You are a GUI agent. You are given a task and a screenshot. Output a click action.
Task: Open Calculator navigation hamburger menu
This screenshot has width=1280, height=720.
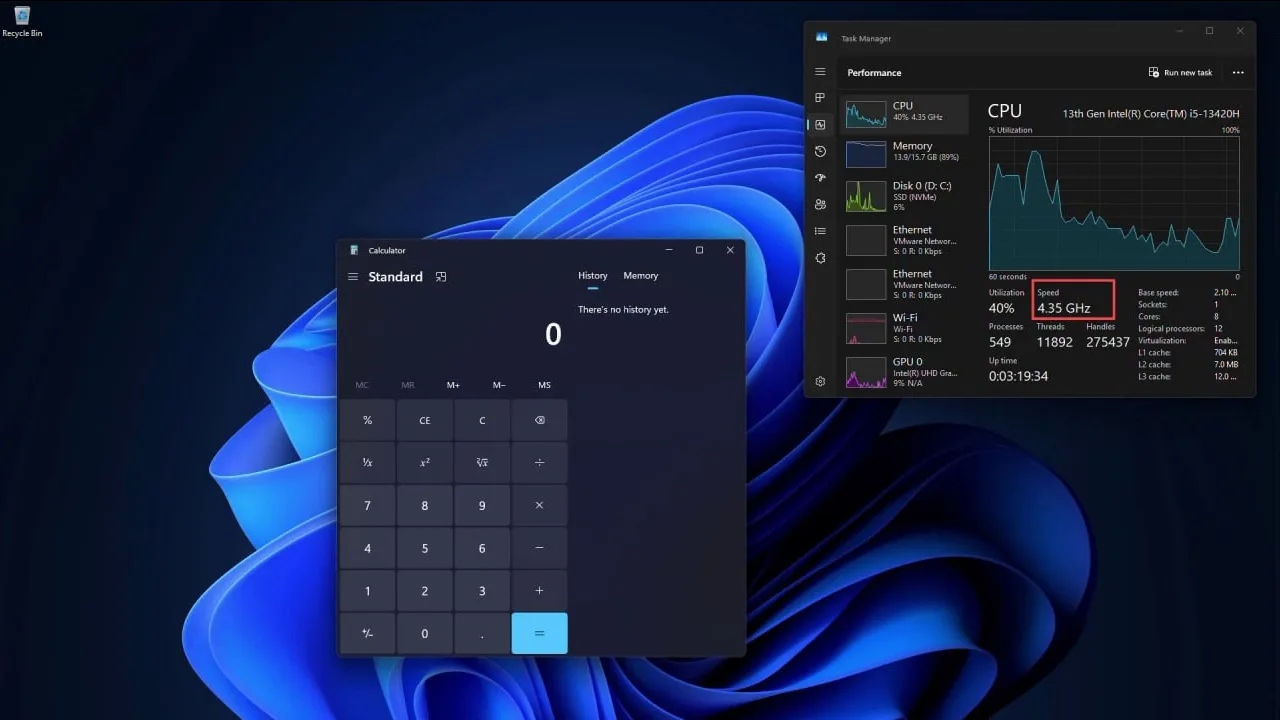tap(352, 277)
